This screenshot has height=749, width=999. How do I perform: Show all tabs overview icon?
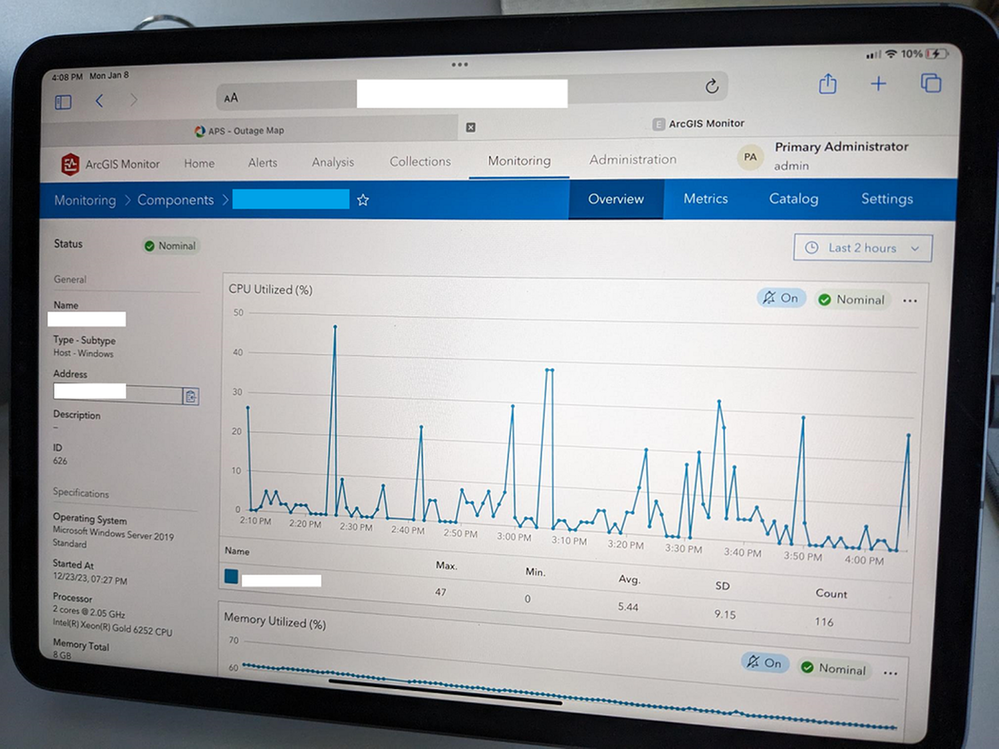tap(931, 83)
